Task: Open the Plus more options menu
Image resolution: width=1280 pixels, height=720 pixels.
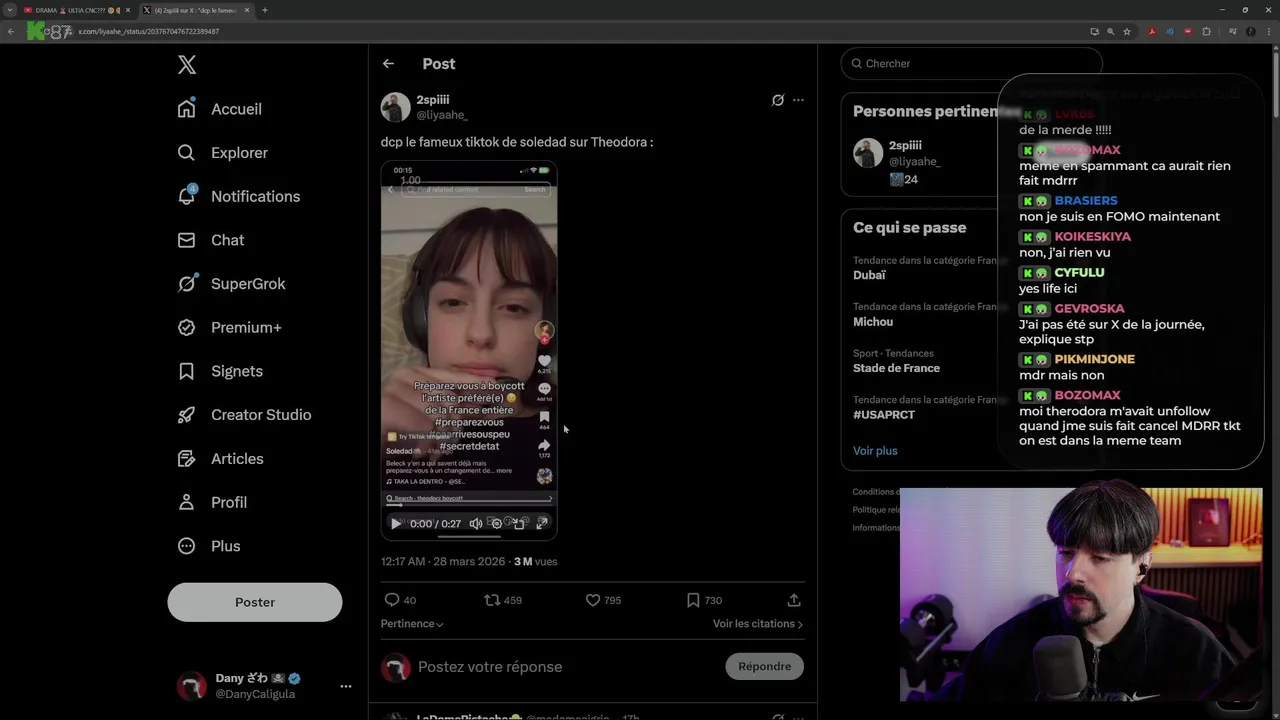Action: pyautogui.click(x=208, y=546)
